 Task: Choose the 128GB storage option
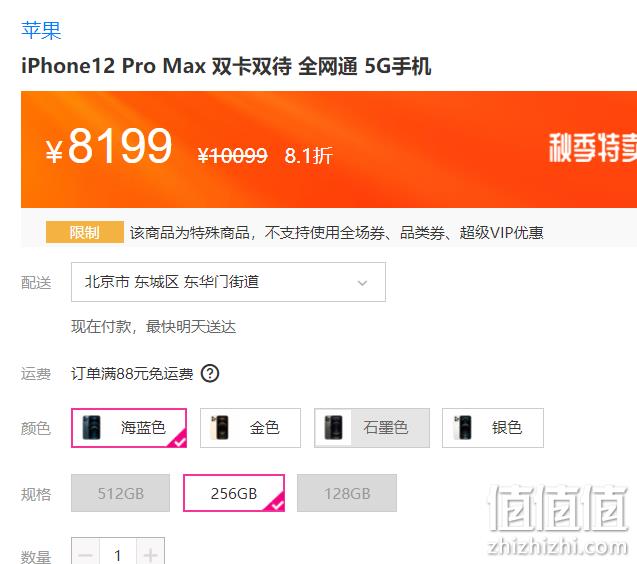347,493
